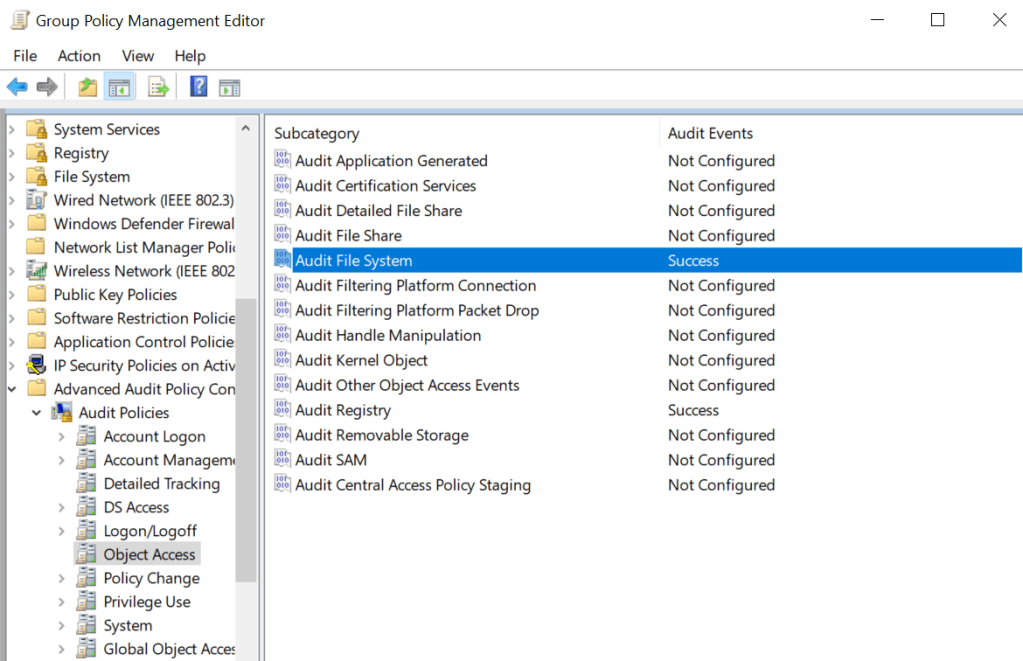
Task: Open the Action menu
Action: tap(79, 56)
